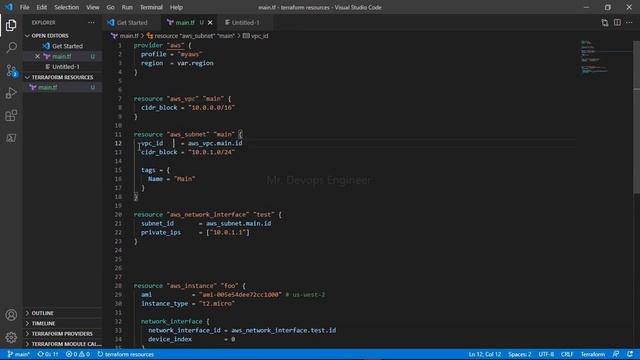Open editor more actions ellipsis menu

[x=629, y=22]
